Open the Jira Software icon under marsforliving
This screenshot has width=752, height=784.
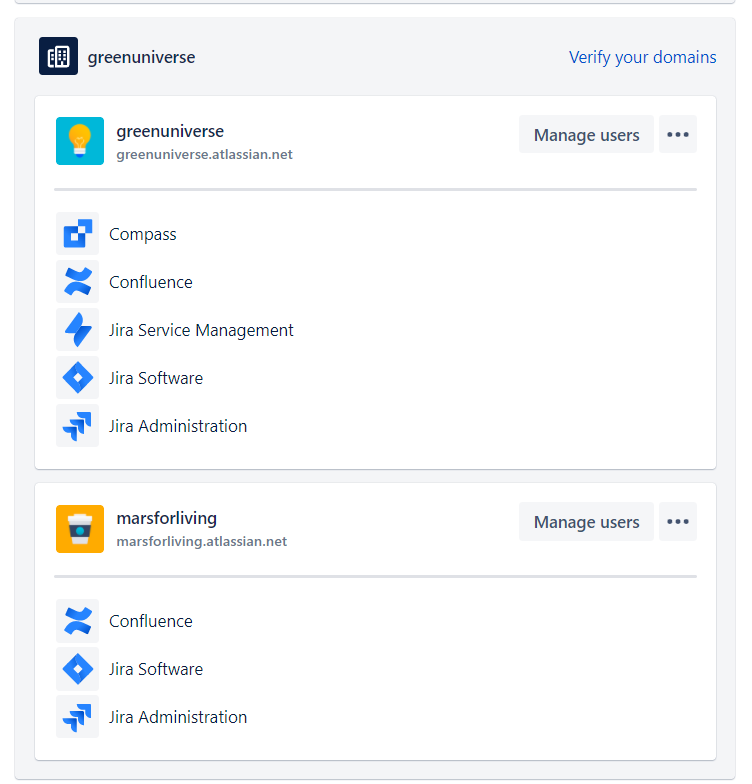(78, 668)
